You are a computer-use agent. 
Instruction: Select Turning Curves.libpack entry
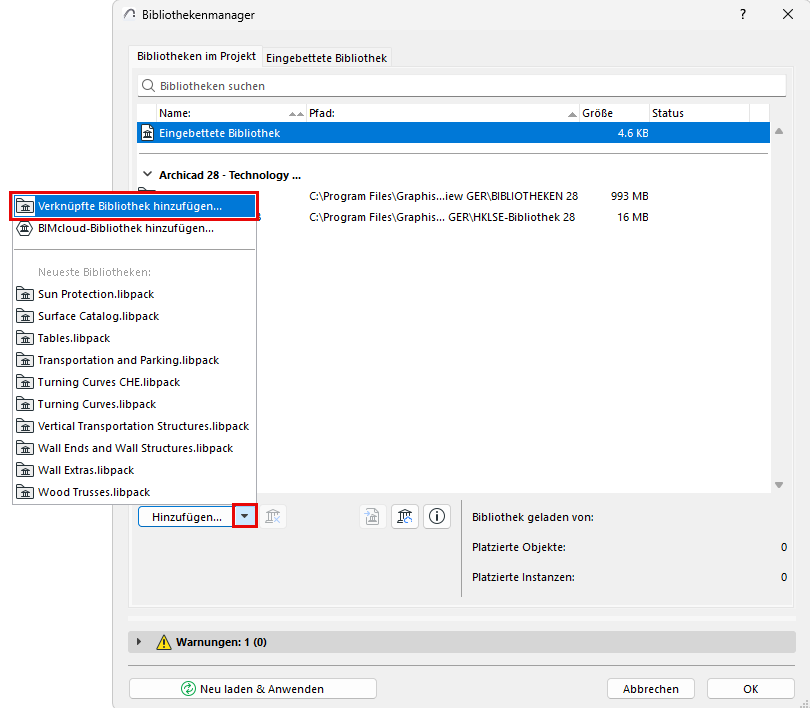(134, 404)
